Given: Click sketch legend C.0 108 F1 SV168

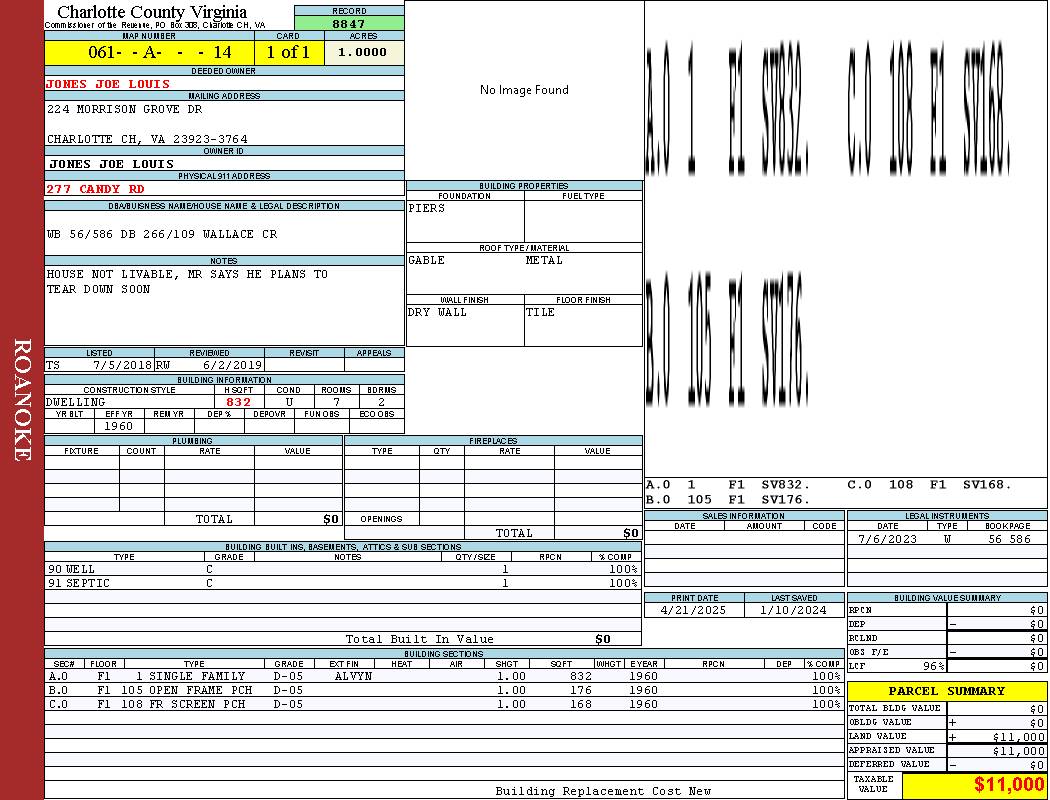Looking at the screenshot, I should click(929, 485).
